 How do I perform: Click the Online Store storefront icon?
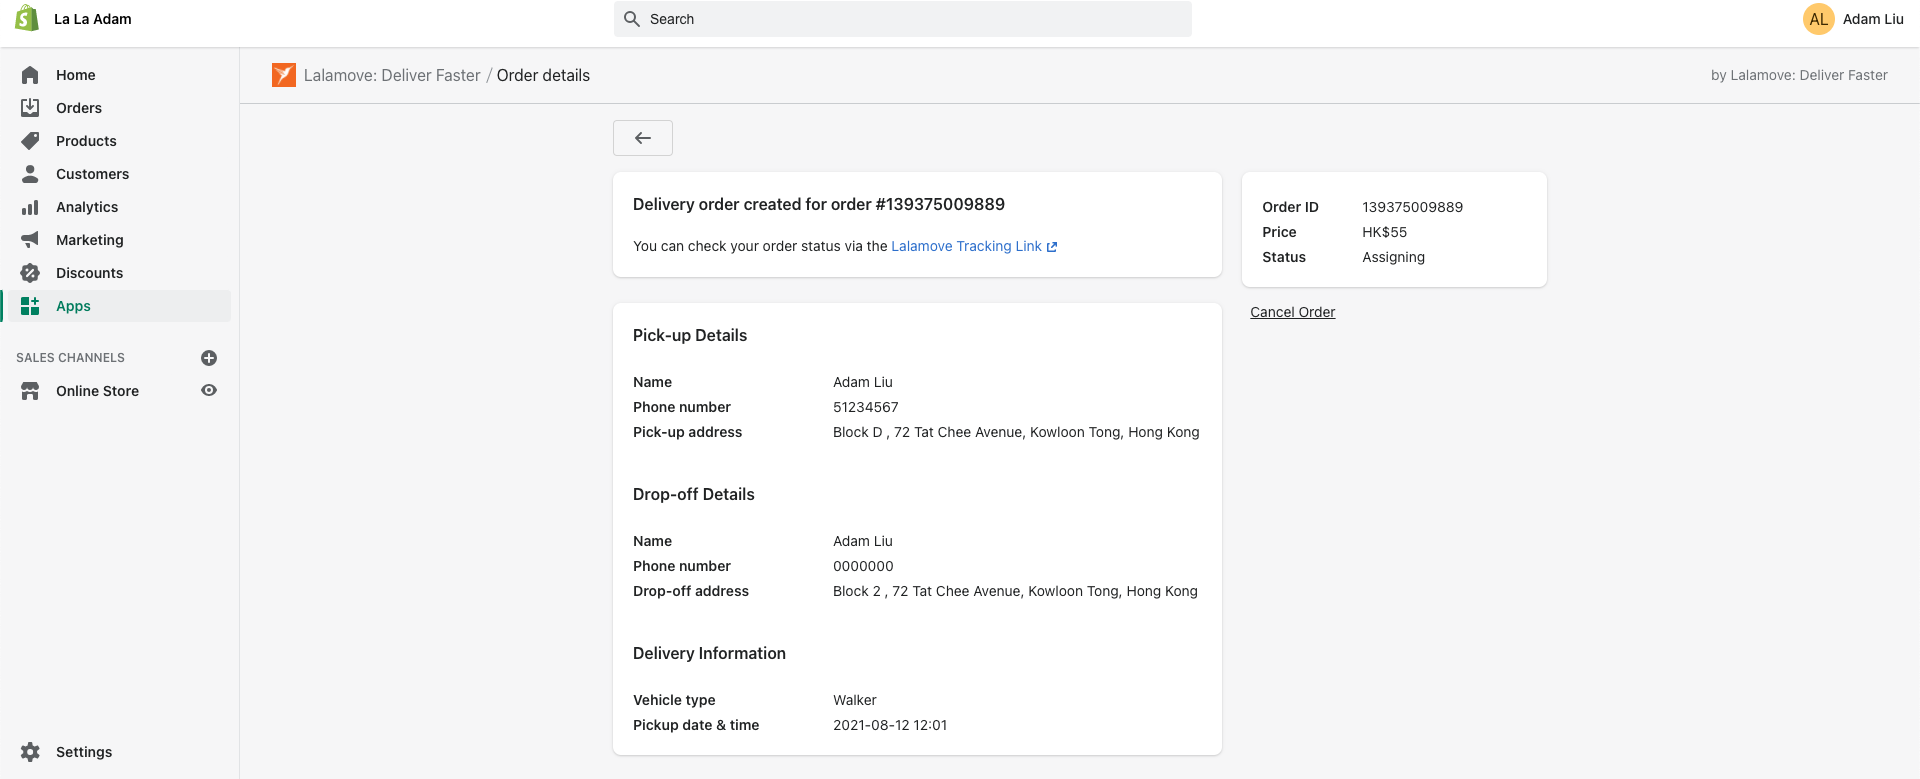(x=30, y=391)
